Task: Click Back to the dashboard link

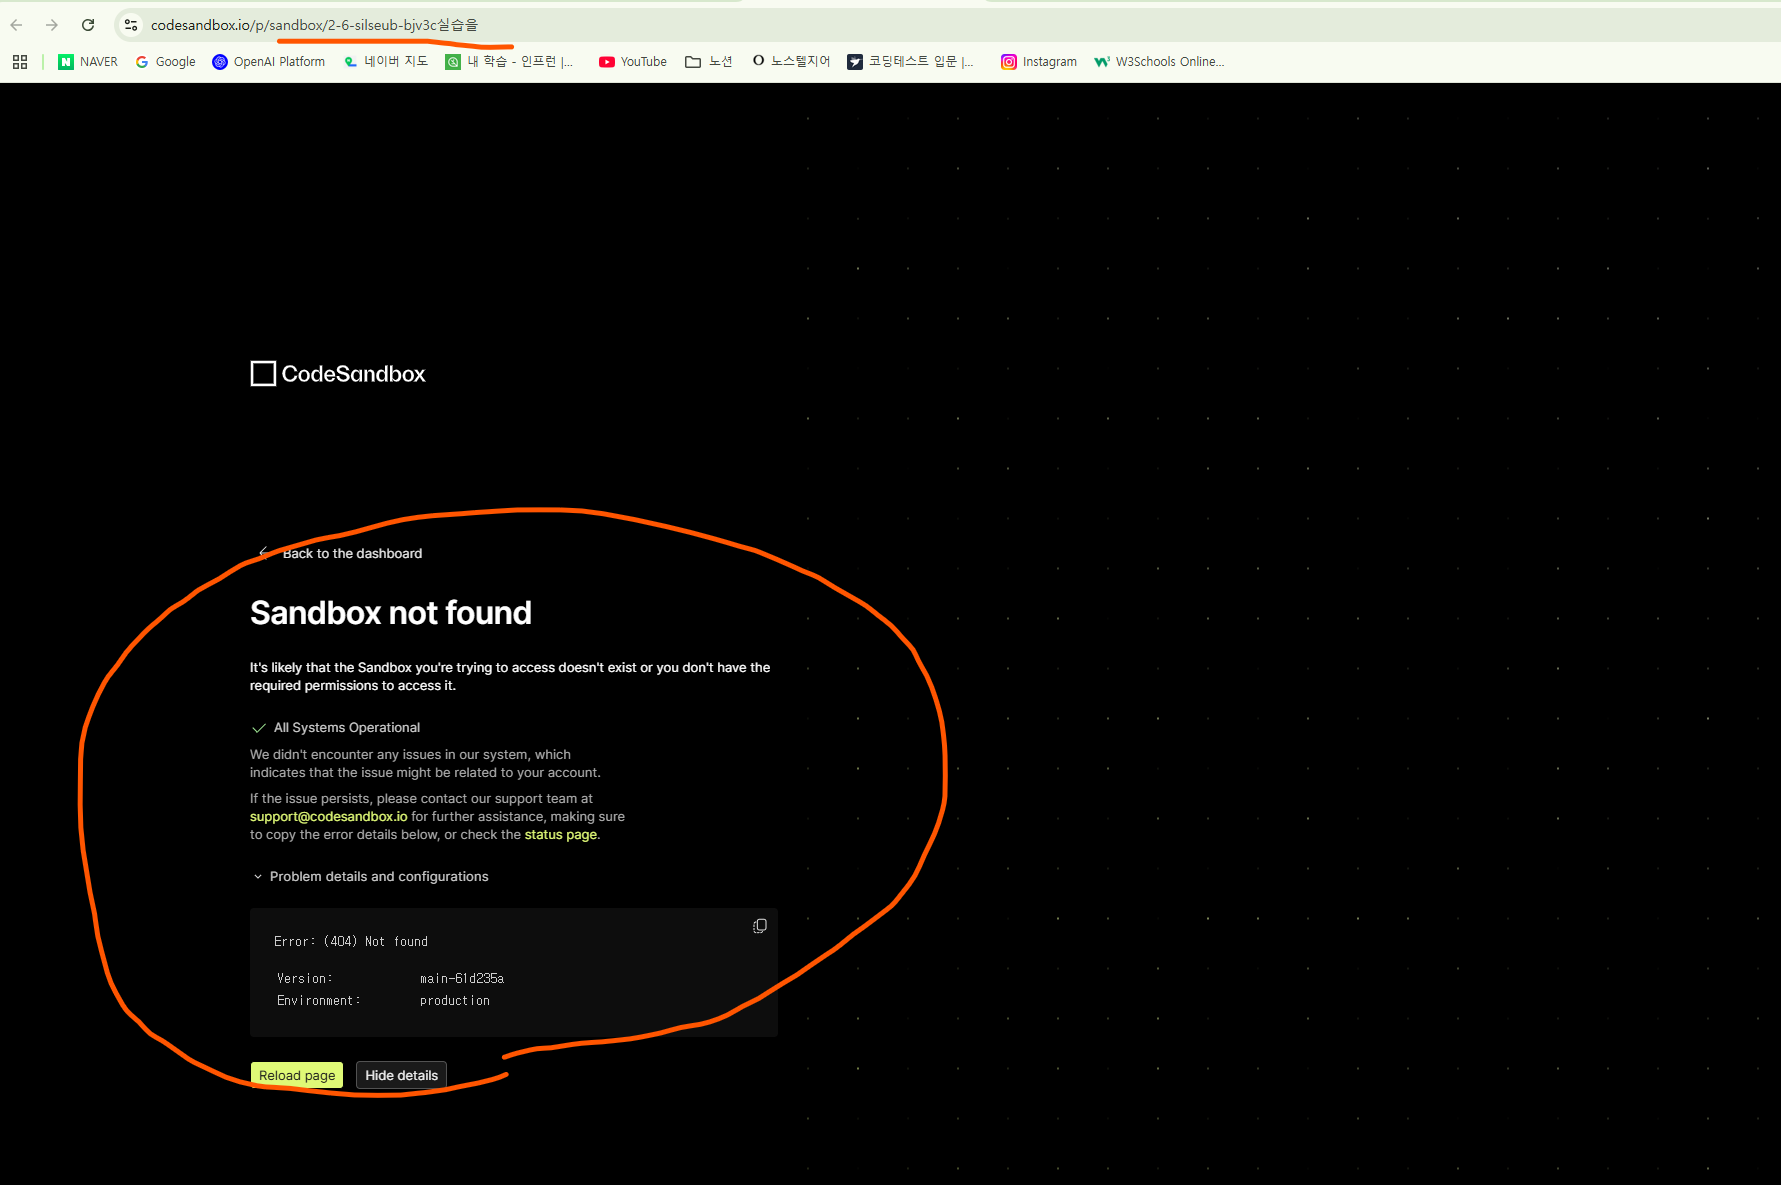Action: click(x=341, y=553)
